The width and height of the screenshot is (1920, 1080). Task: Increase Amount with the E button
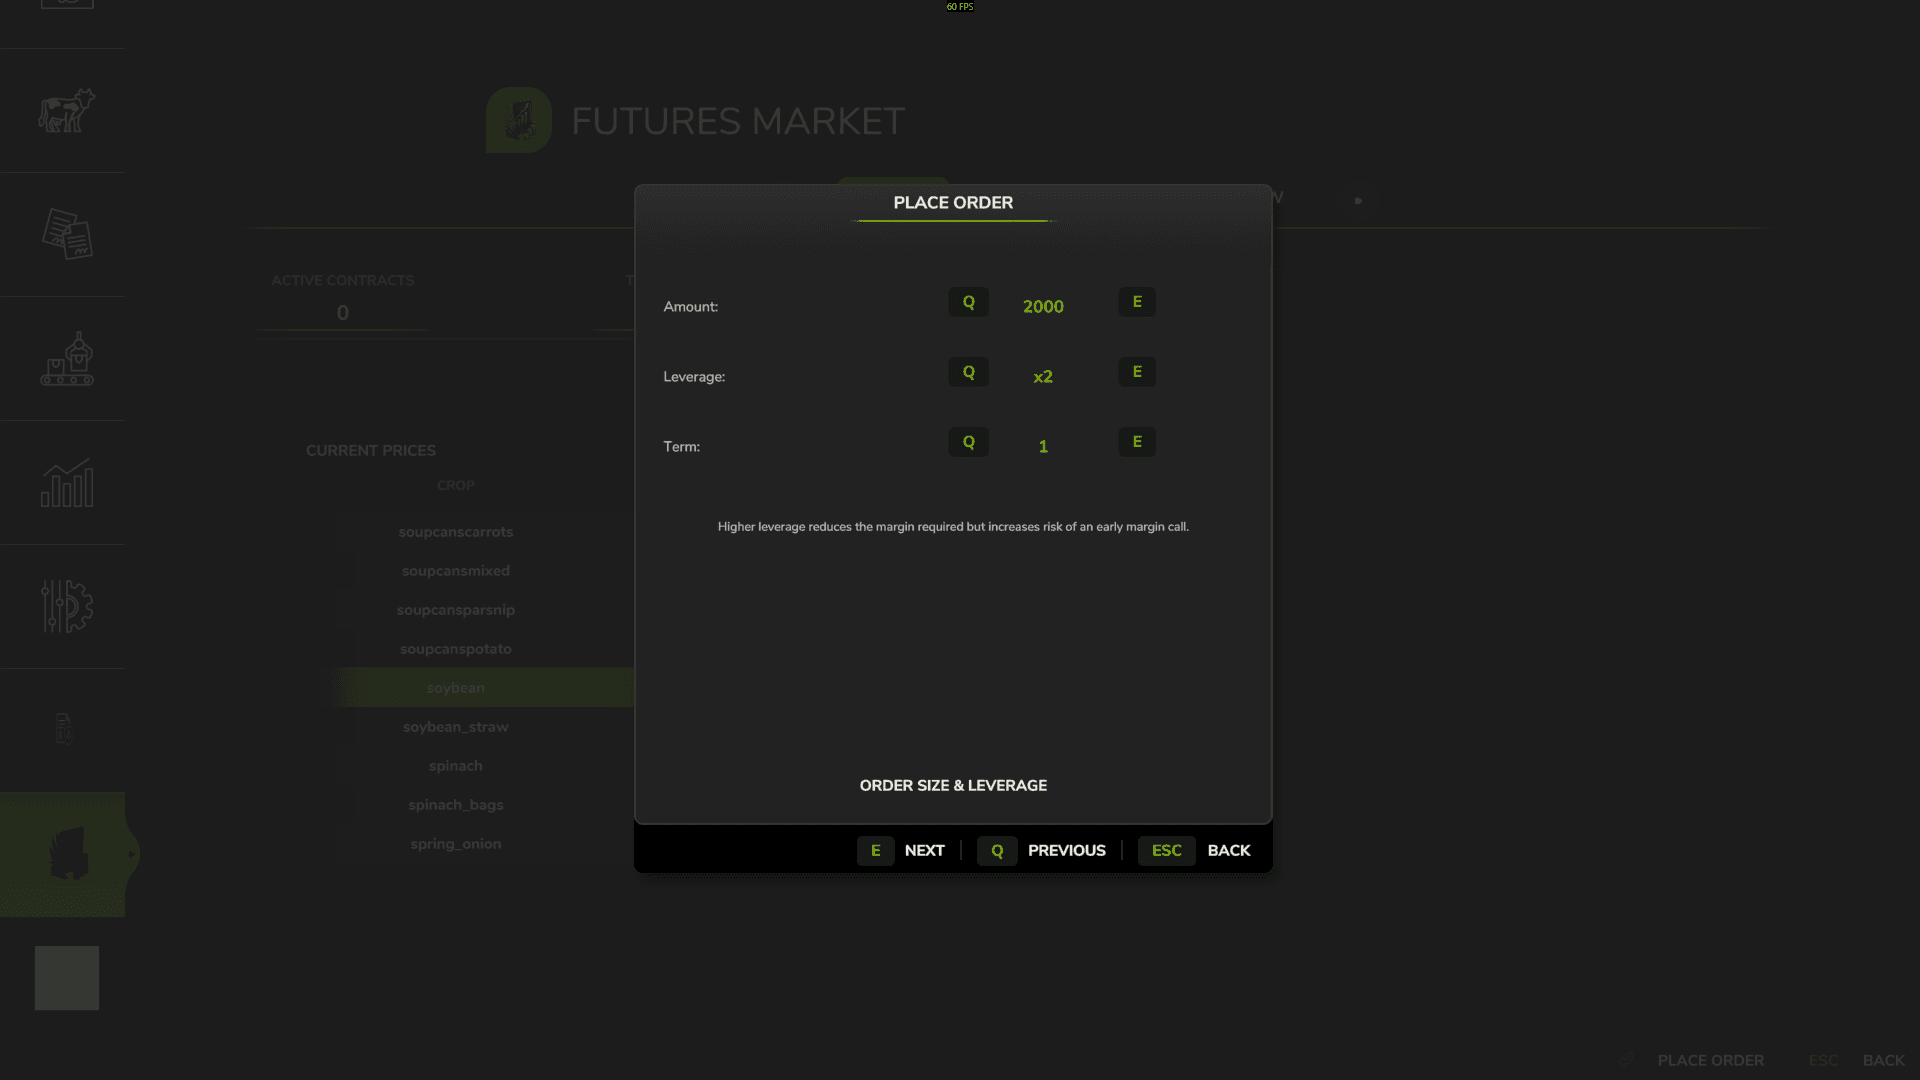pos(1137,302)
